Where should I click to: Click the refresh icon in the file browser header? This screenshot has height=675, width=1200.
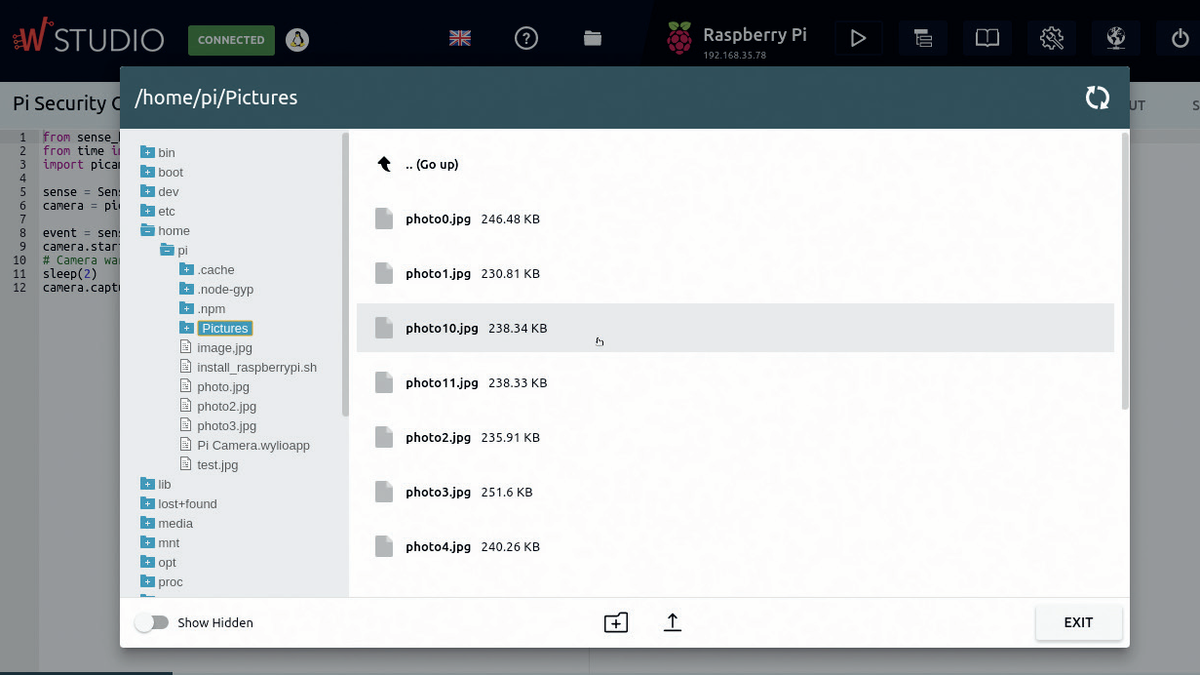point(1097,97)
